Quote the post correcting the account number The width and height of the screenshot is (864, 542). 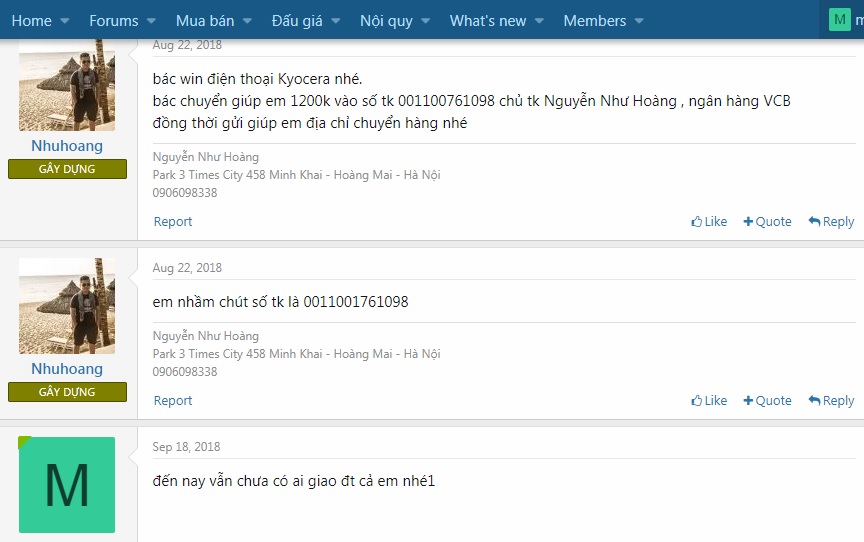coord(767,401)
